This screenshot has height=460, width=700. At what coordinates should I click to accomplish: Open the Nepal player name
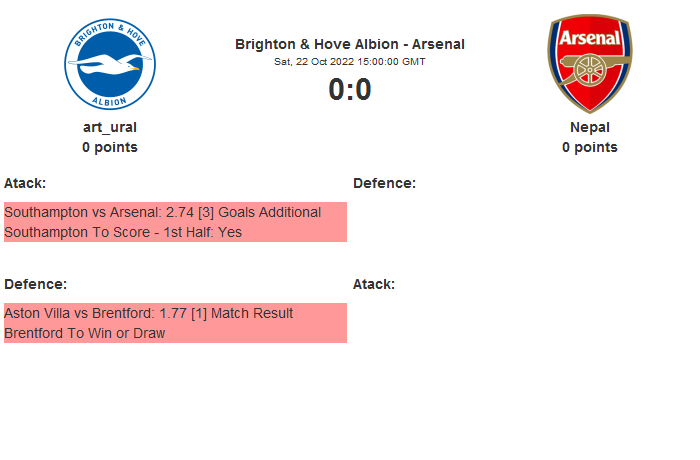tap(590, 127)
